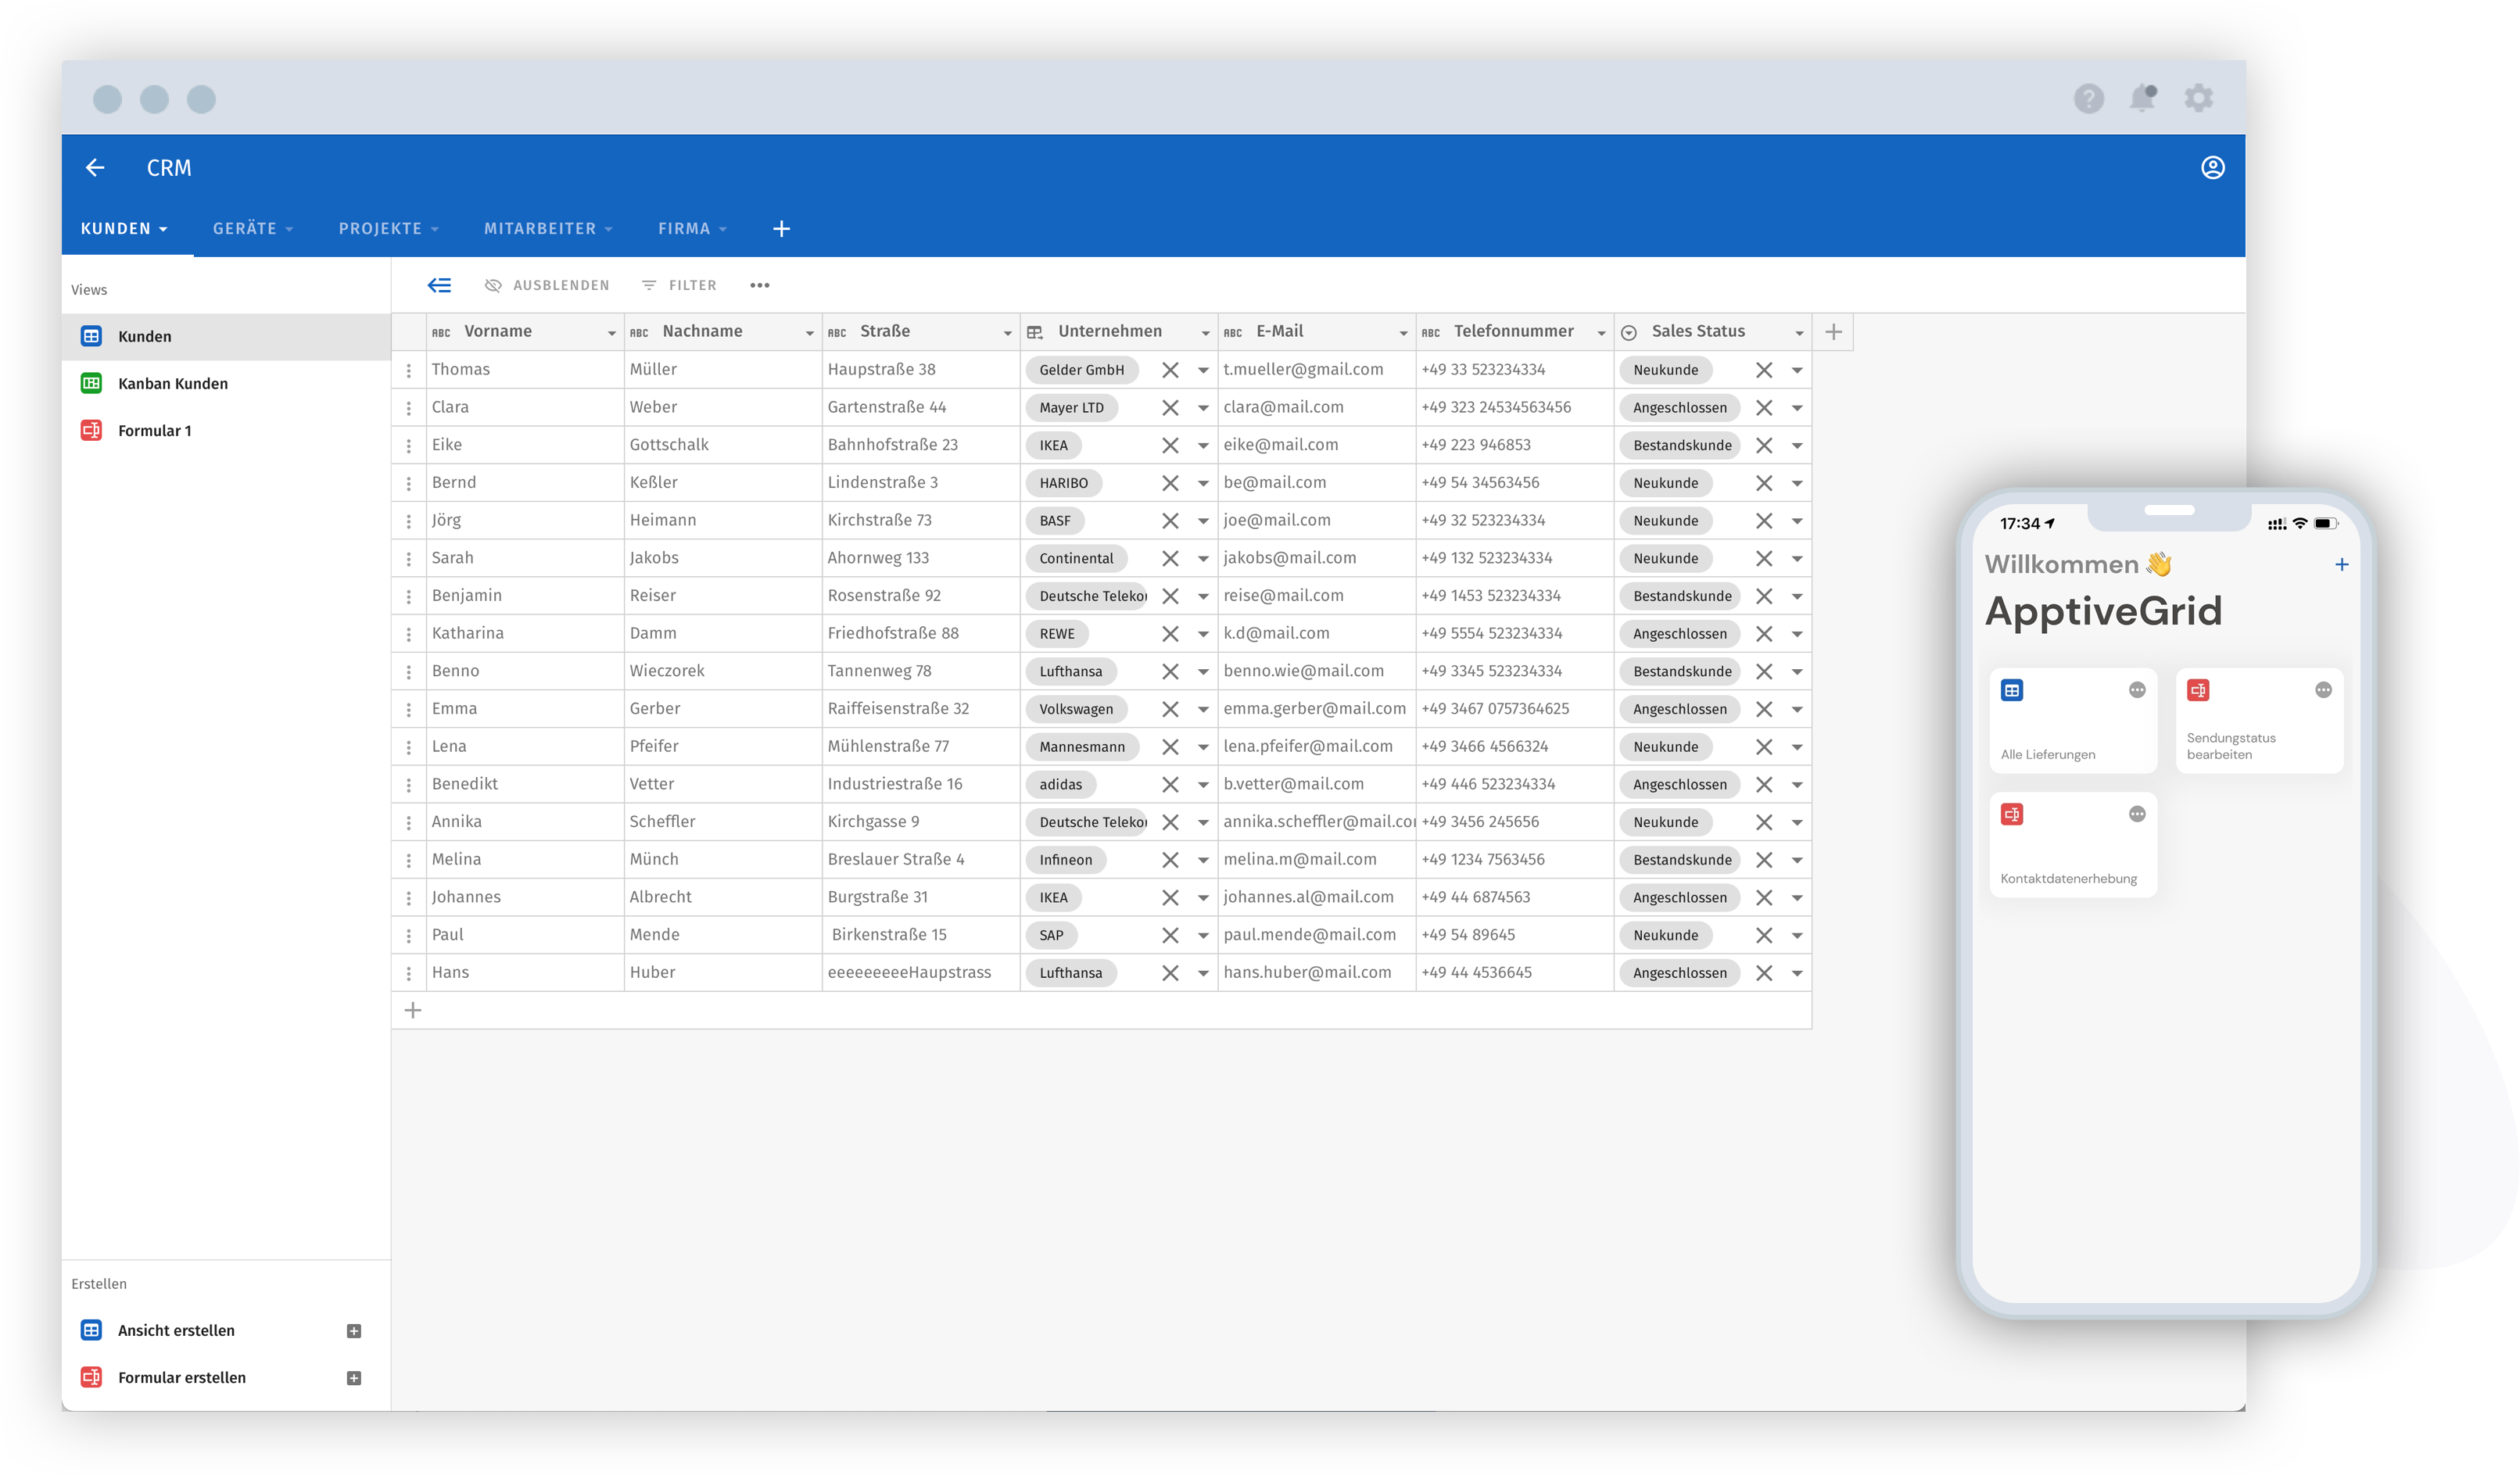Toggle Ausblenden to hide columns
Screen dimensions: 2520x1475
point(547,285)
